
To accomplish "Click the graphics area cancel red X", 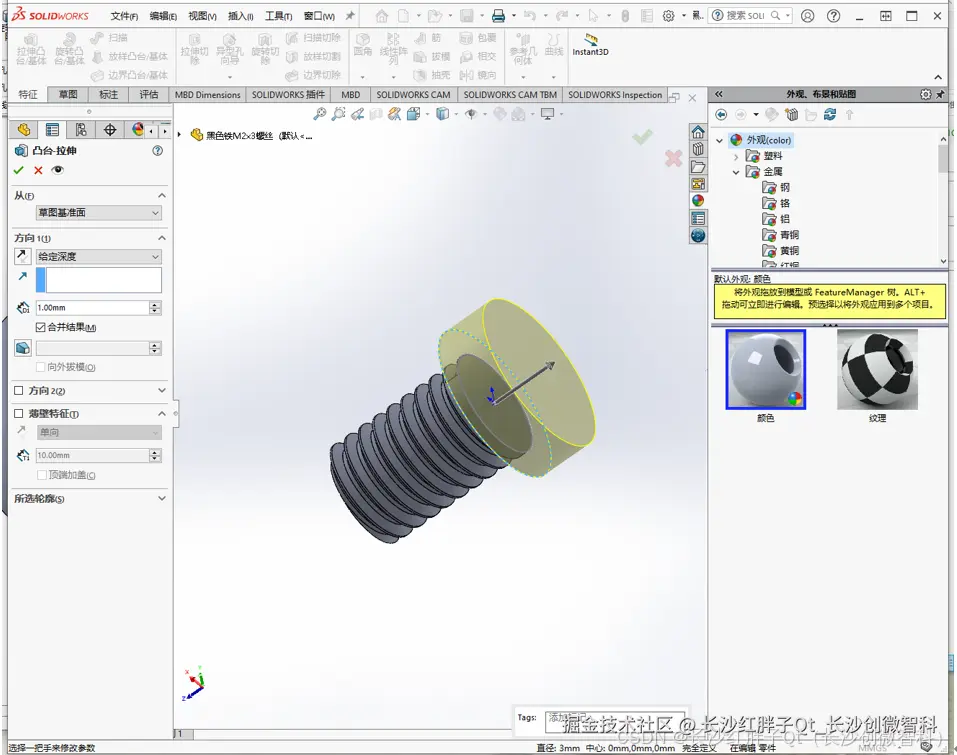I will [x=674, y=159].
